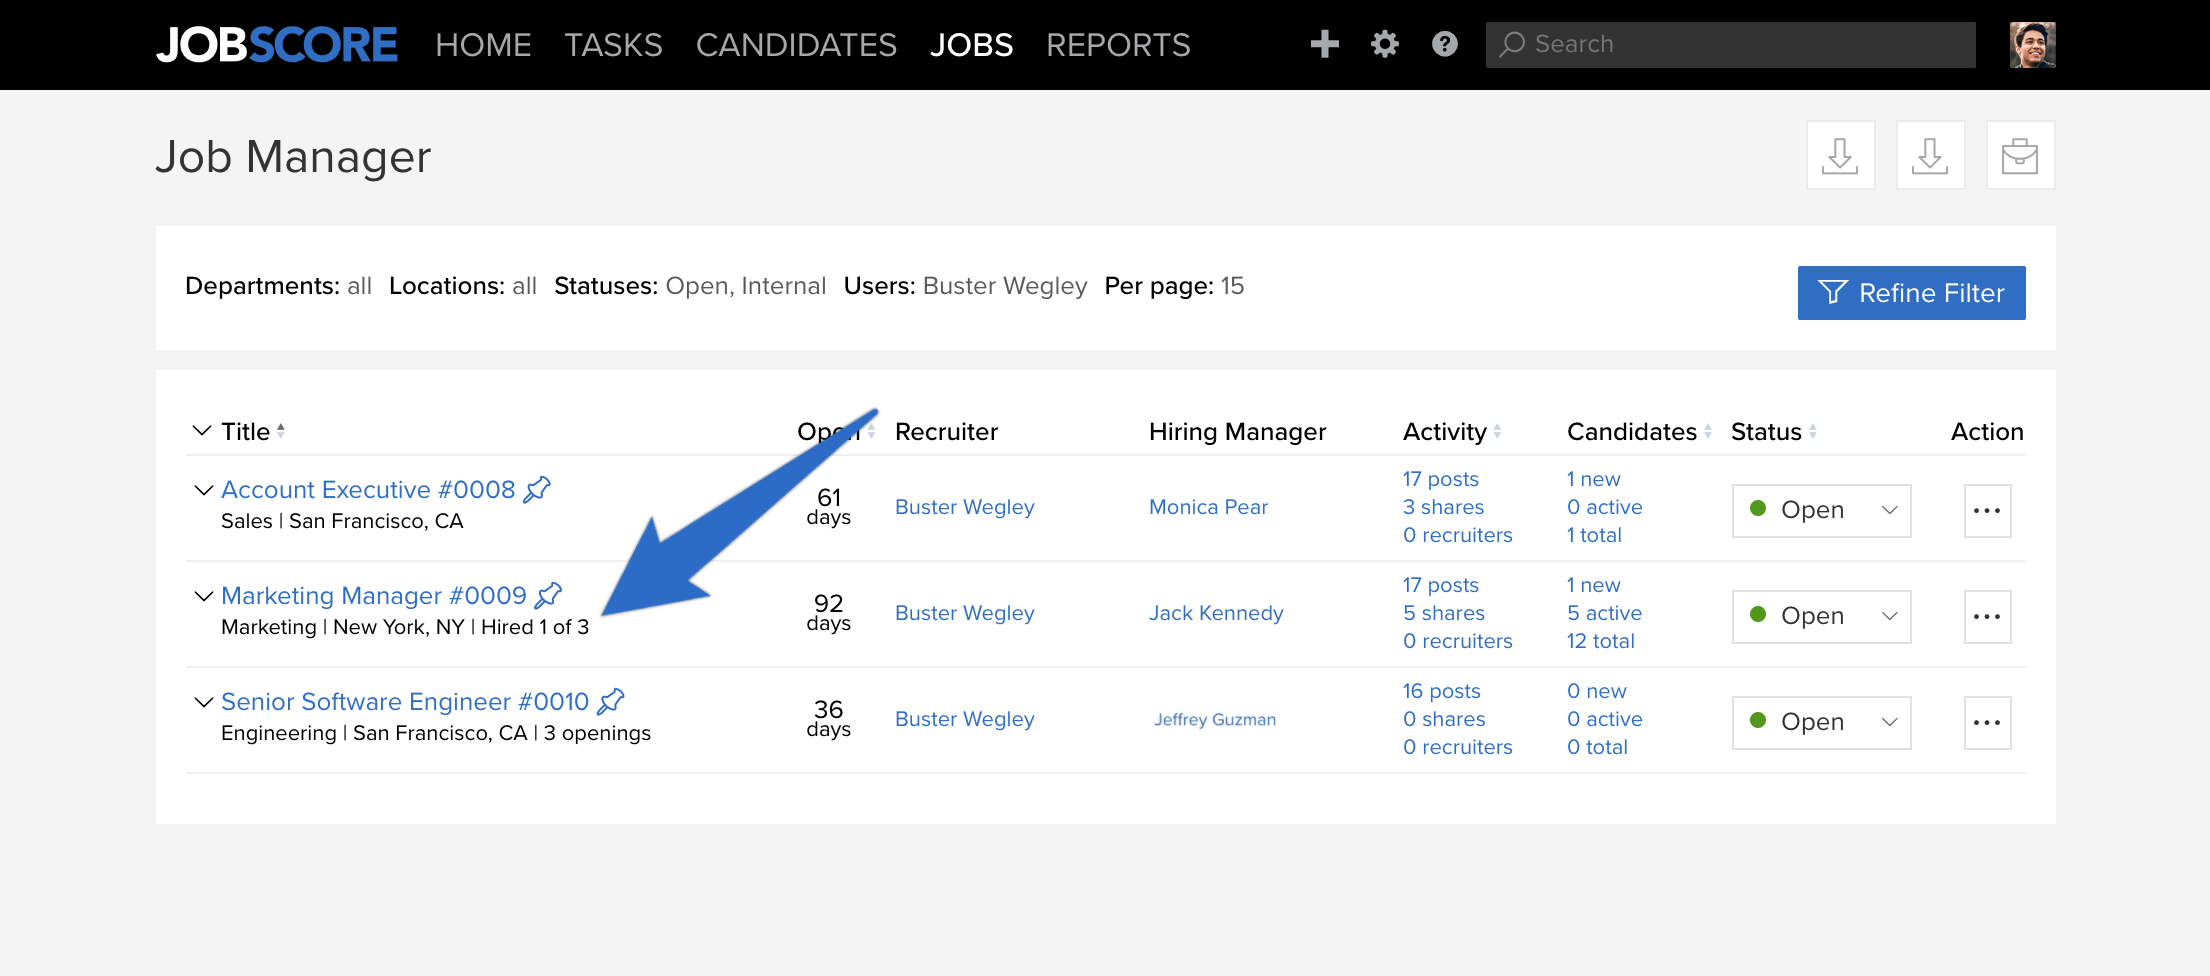Open action menu for Marketing Manager row
Image resolution: width=2210 pixels, height=976 pixels.
click(x=1987, y=617)
